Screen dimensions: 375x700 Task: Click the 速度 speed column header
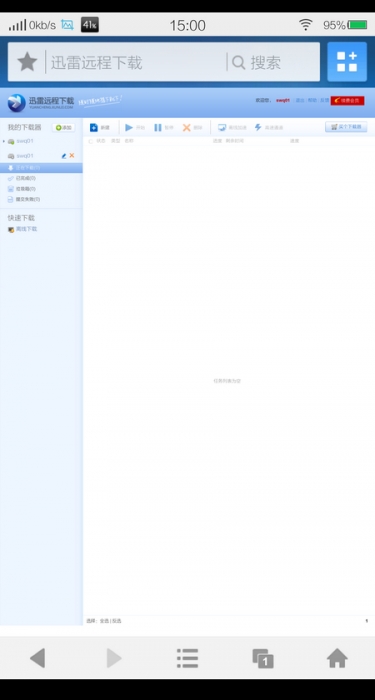click(x=295, y=141)
